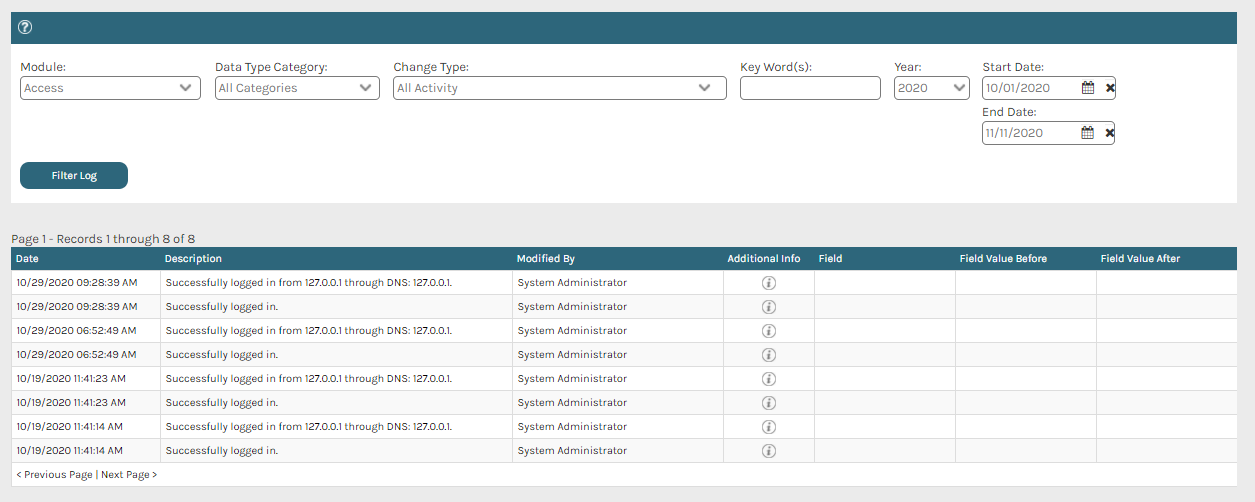Select the Year dropdown
Viewport: 1255px width, 502px height.
coord(931,88)
